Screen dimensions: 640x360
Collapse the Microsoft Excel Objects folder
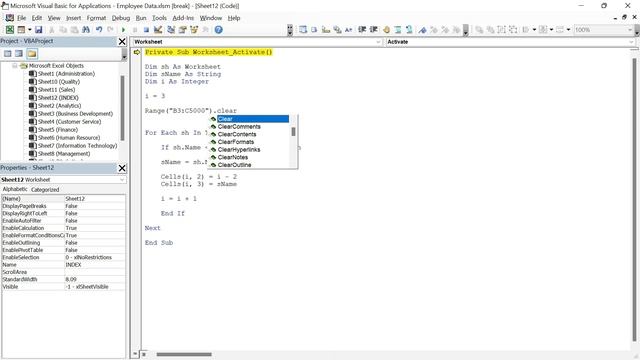(15, 66)
